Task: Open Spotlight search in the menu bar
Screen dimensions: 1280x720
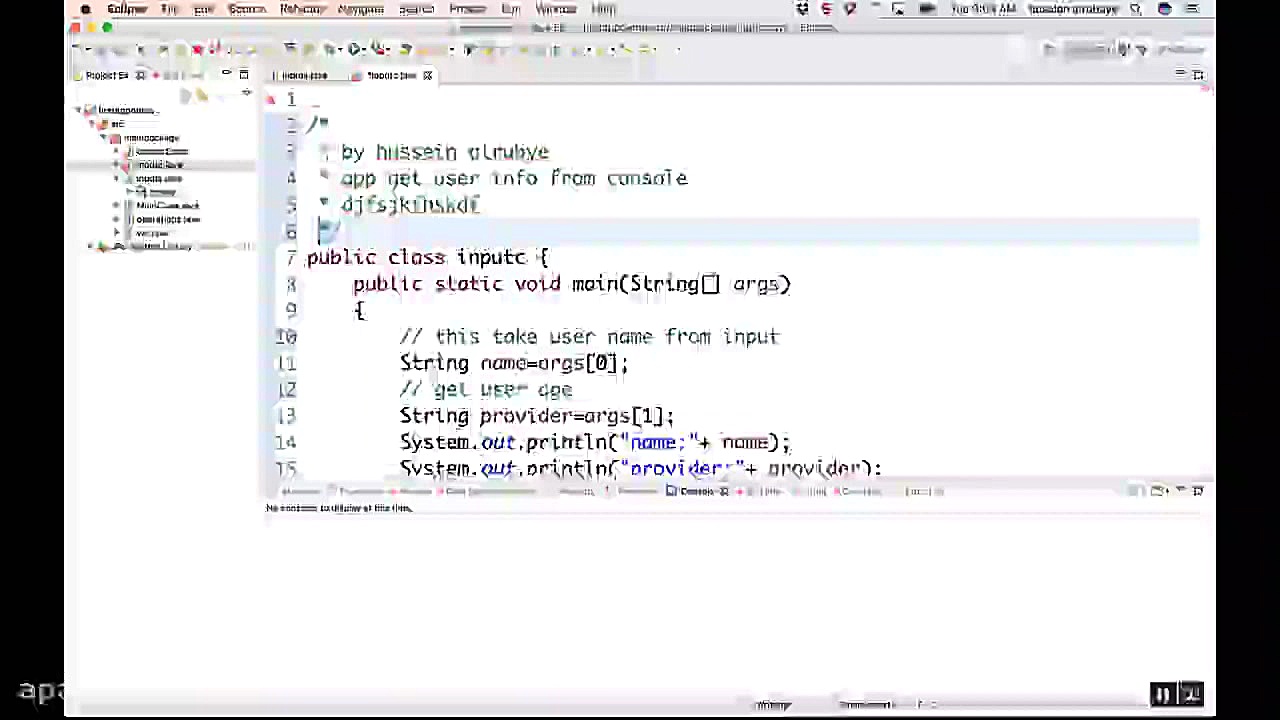Action: tap(1136, 9)
